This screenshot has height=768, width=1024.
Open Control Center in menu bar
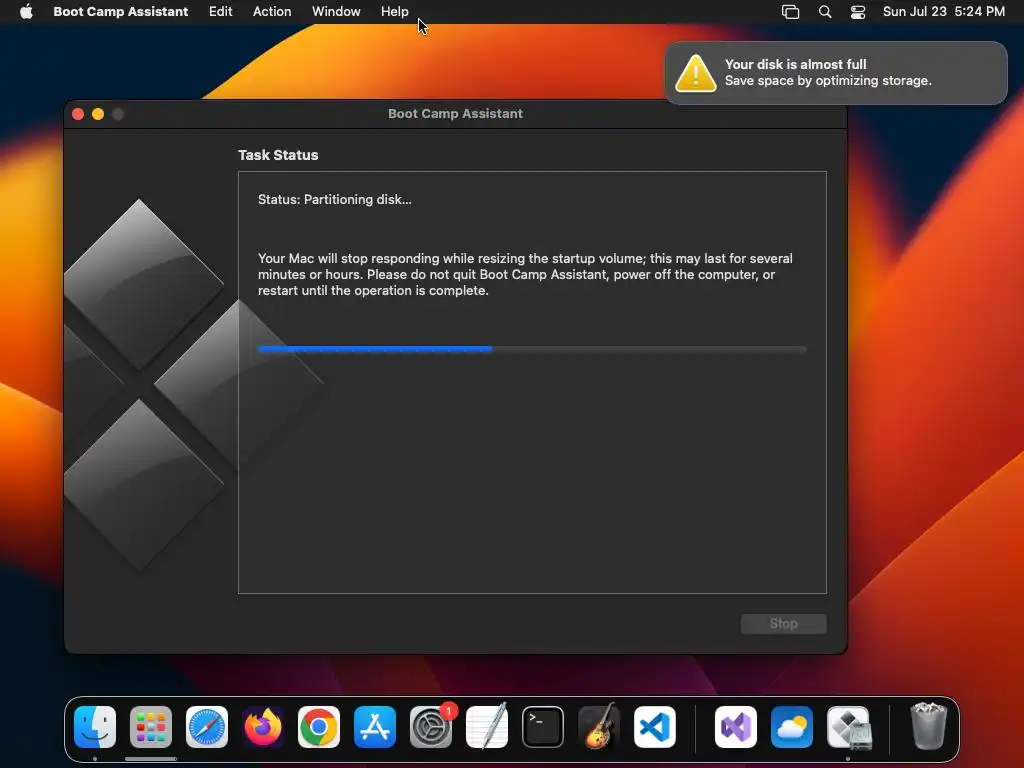(857, 12)
